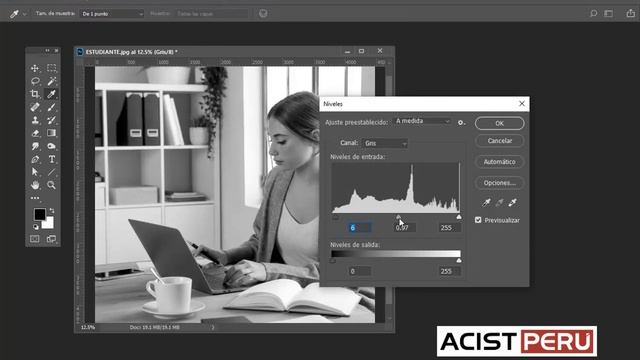640x360 pixels.
Task: Toggle Quick Mask mode
Action: coord(35,239)
